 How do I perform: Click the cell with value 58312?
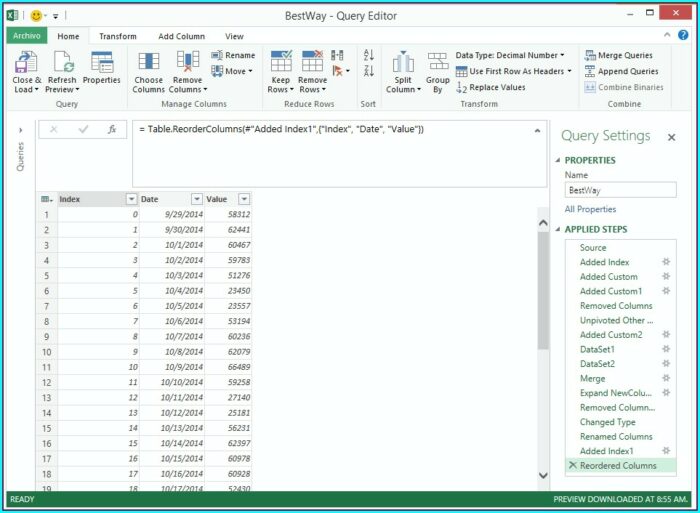tap(229, 214)
